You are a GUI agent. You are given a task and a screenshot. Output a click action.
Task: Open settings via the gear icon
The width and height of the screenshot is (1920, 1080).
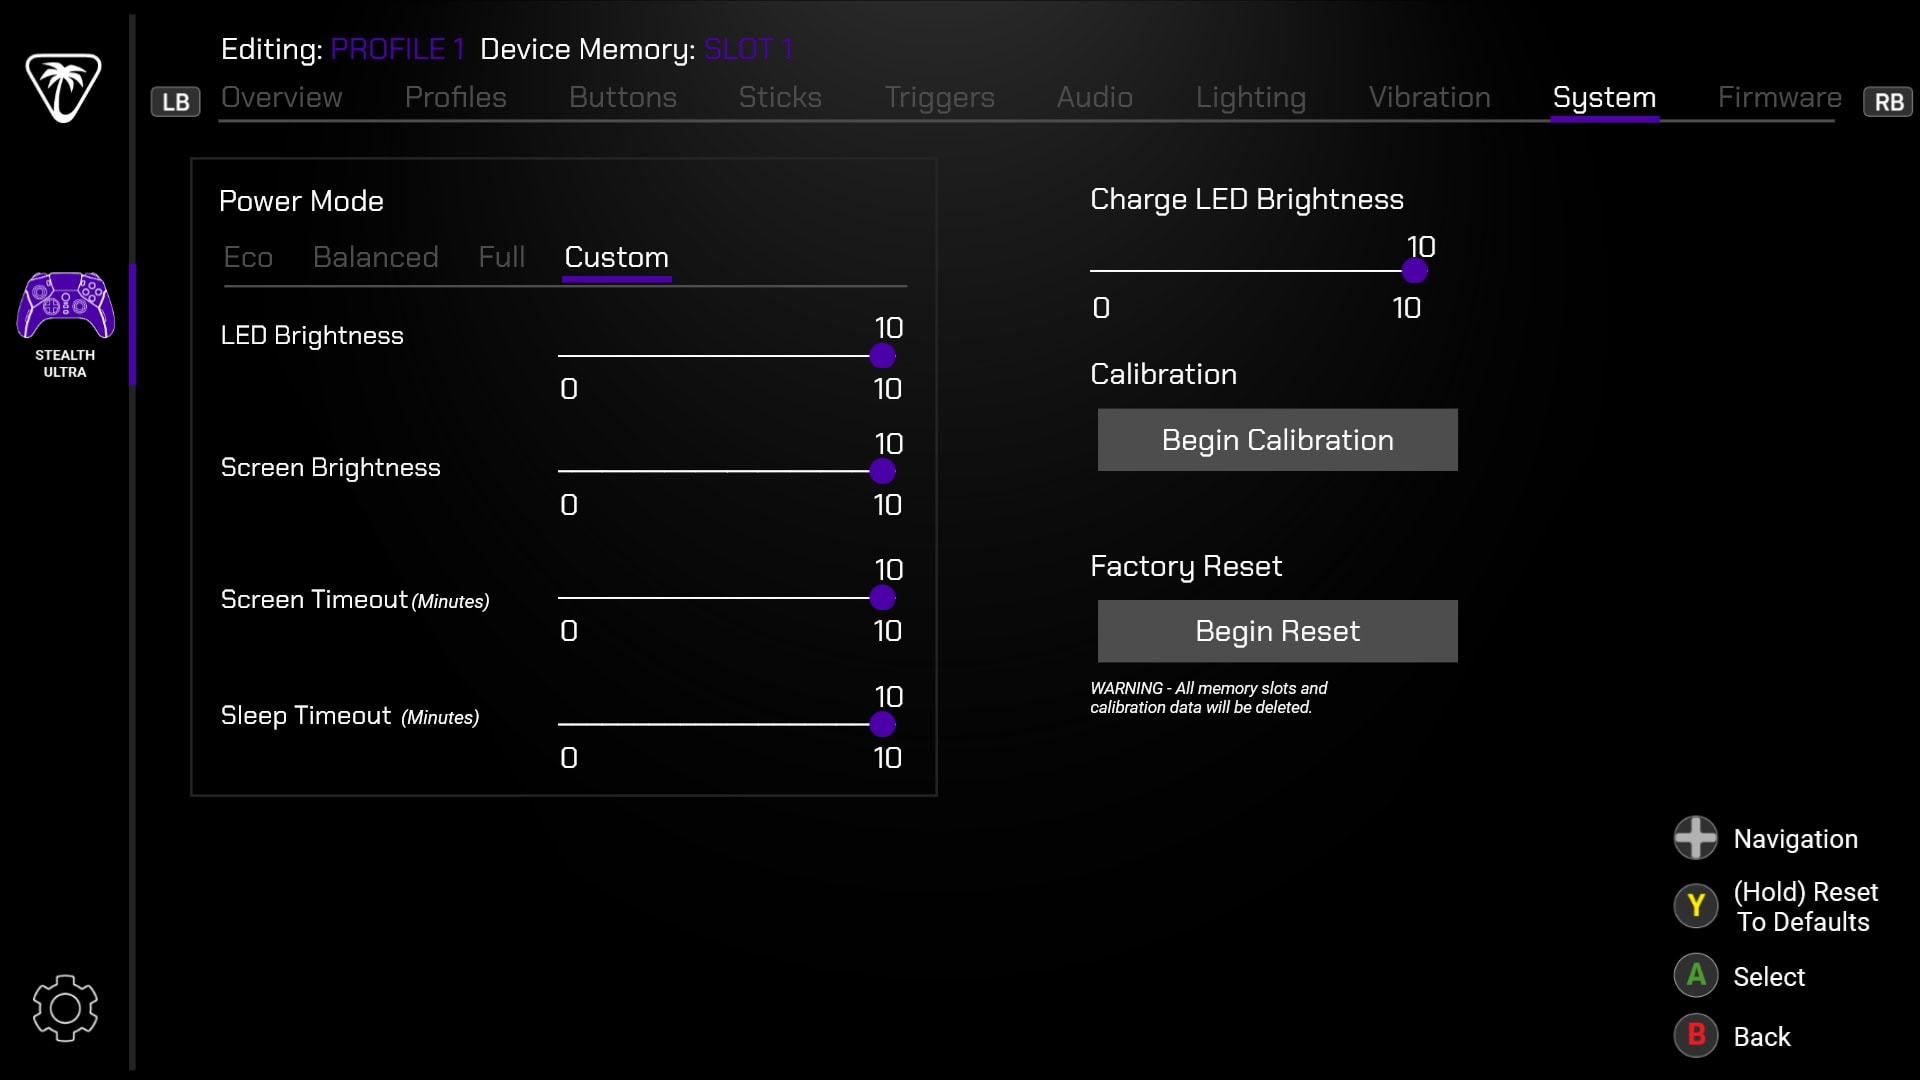pyautogui.click(x=65, y=1008)
